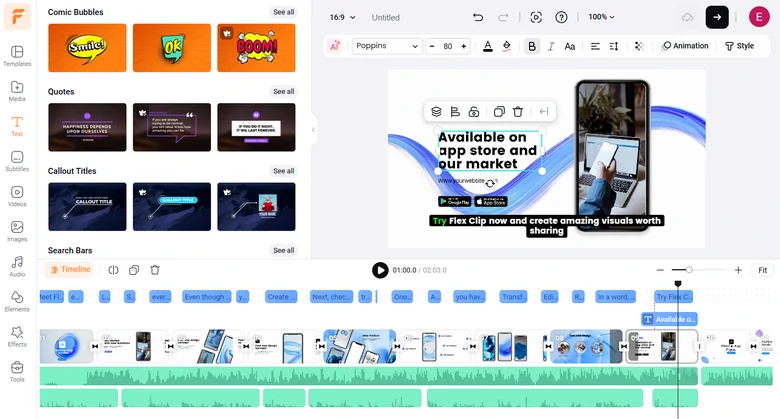See all Callout Titles
The height and width of the screenshot is (419, 780).
(x=284, y=171)
